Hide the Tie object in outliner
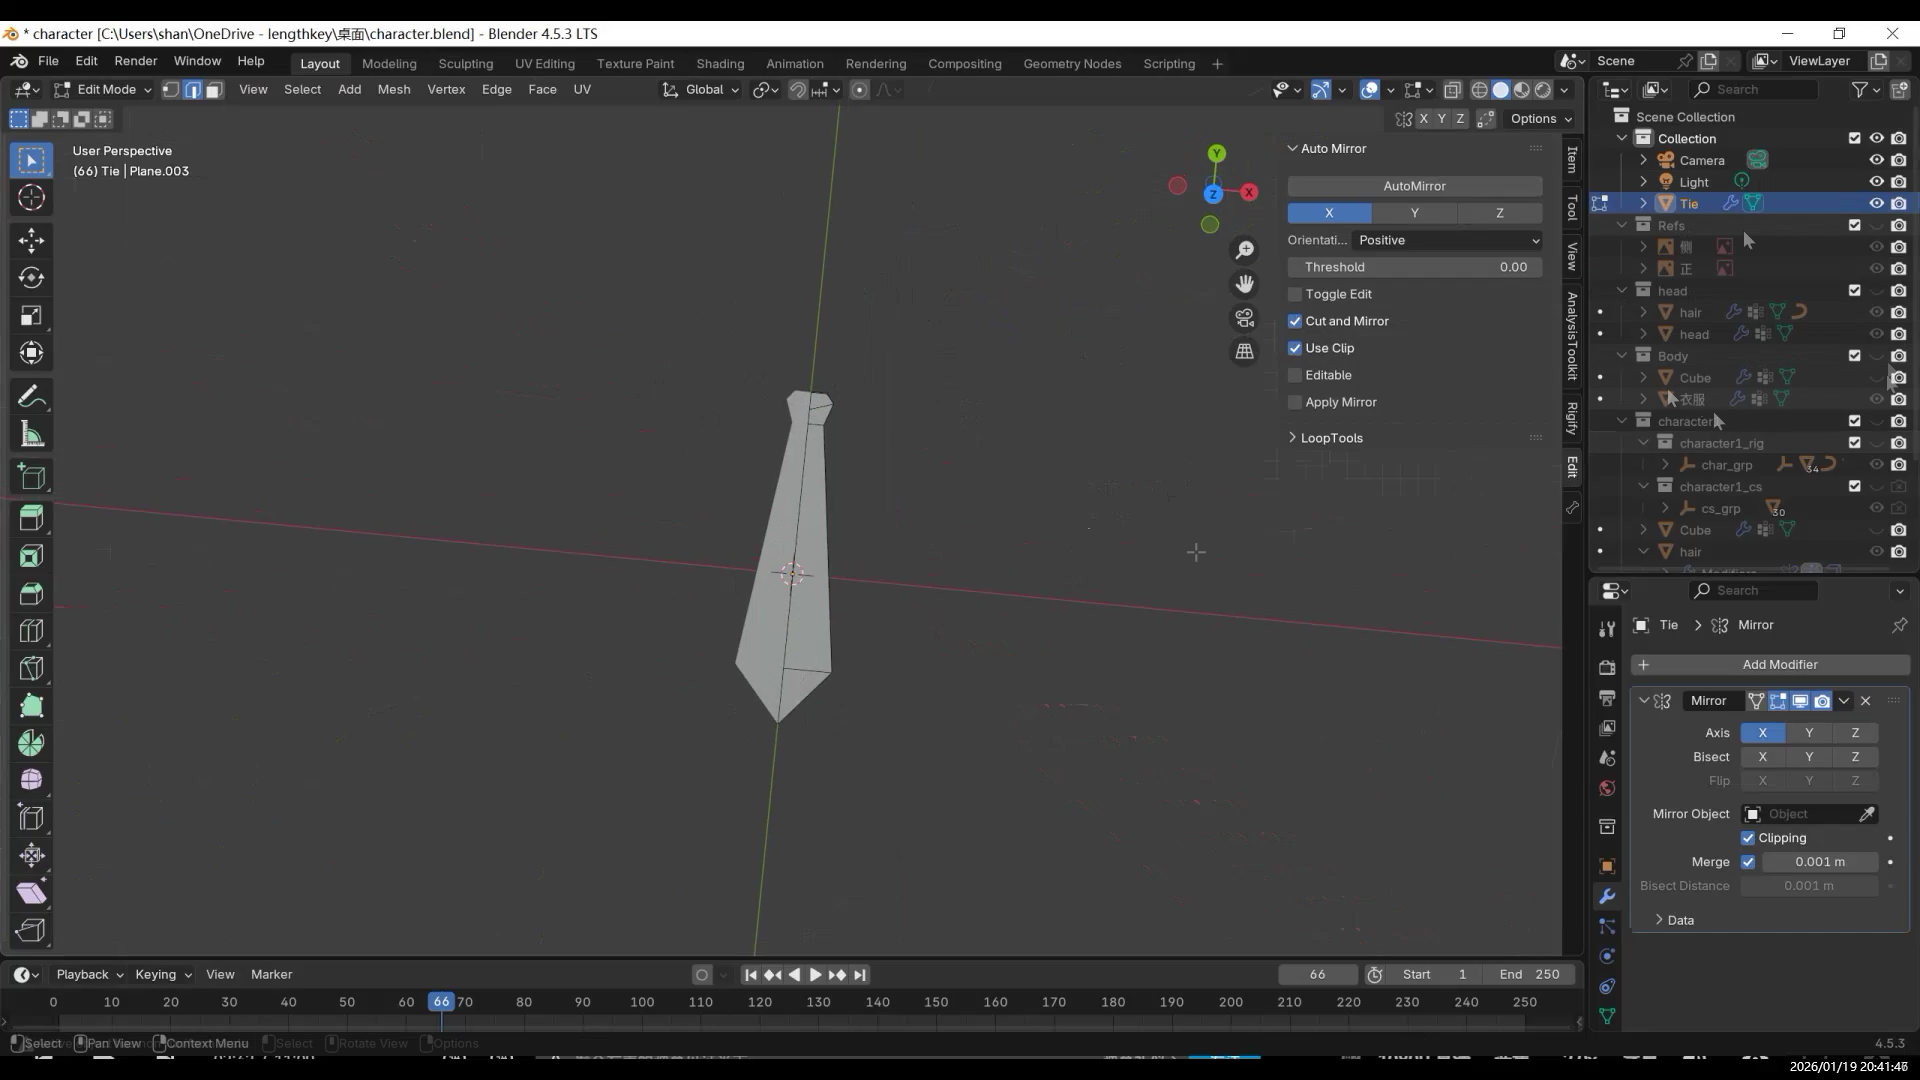1920x1080 pixels. 1876,203
